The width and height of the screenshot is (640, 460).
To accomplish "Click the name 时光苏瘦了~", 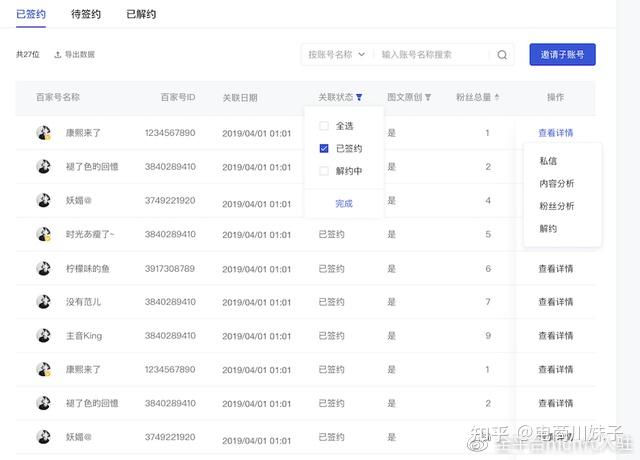I will pos(90,234).
